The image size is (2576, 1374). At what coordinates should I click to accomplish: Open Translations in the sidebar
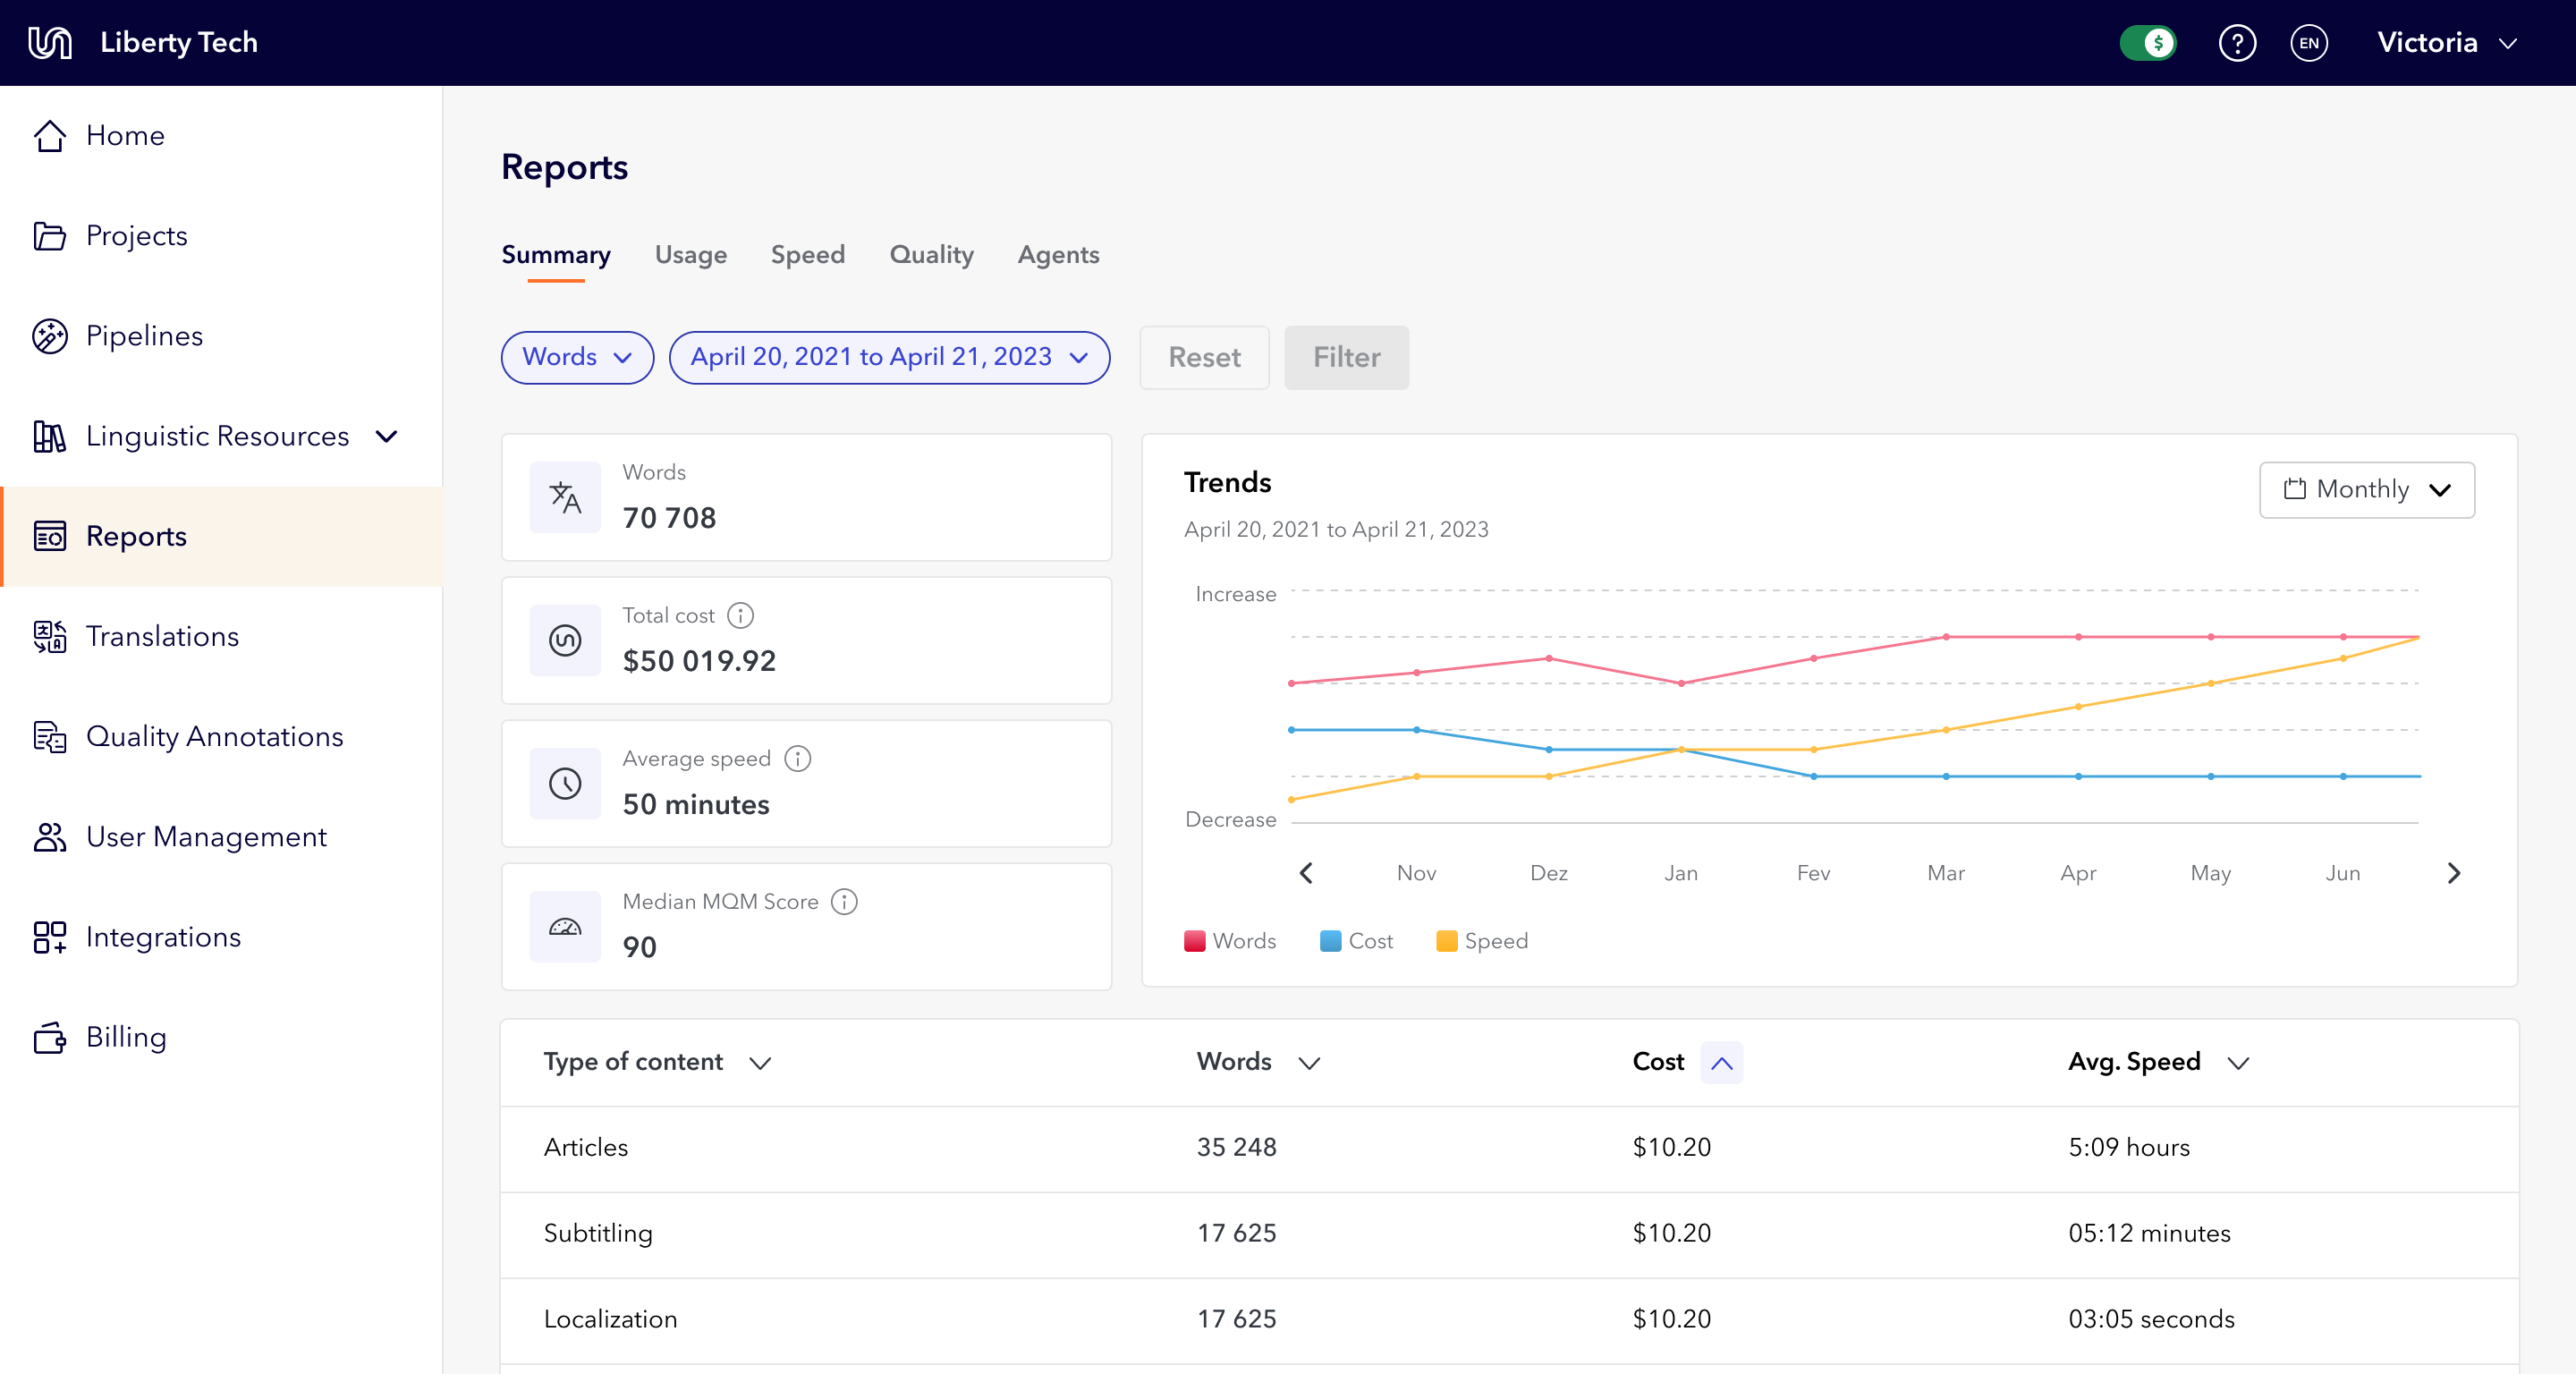[221, 636]
